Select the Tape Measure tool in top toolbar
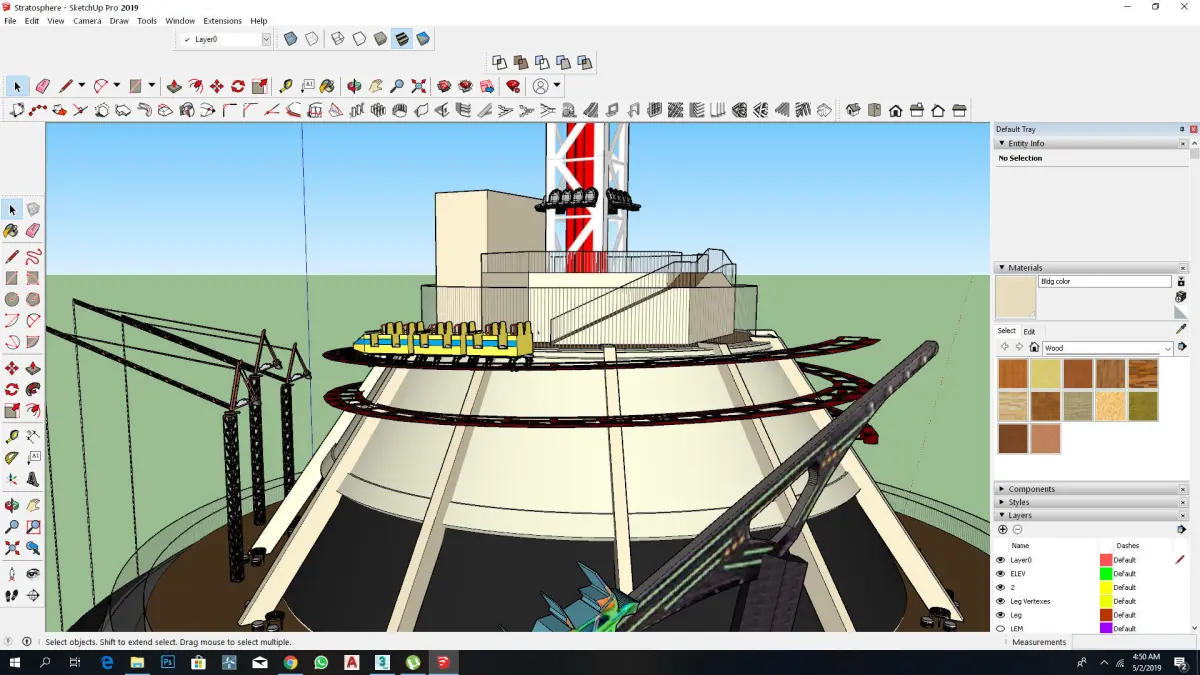Viewport: 1200px width, 675px height. pyautogui.click(x=286, y=86)
